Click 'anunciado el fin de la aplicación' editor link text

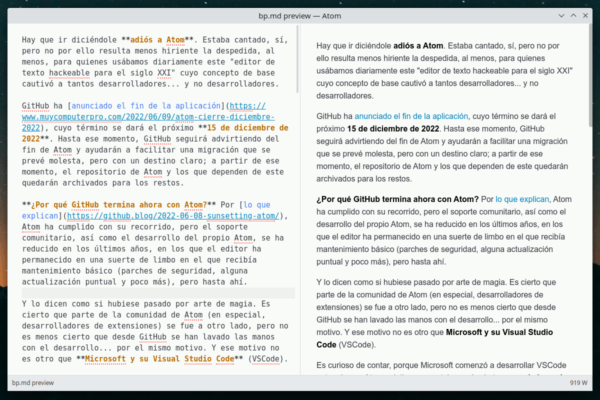pyautogui.click(x=146, y=106)
